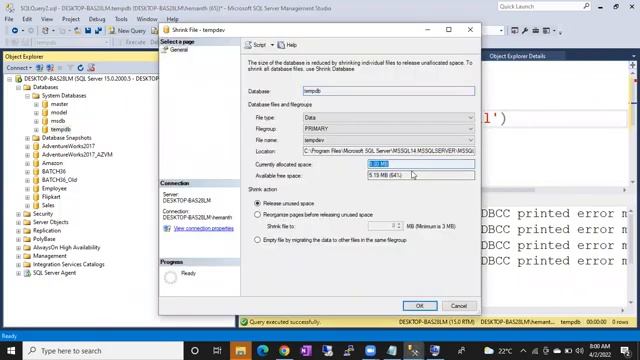Open Microsoft Edge from taskbar
Image resolution: width=640 pixels, height=360 pixels.
[x=262, y=351]
